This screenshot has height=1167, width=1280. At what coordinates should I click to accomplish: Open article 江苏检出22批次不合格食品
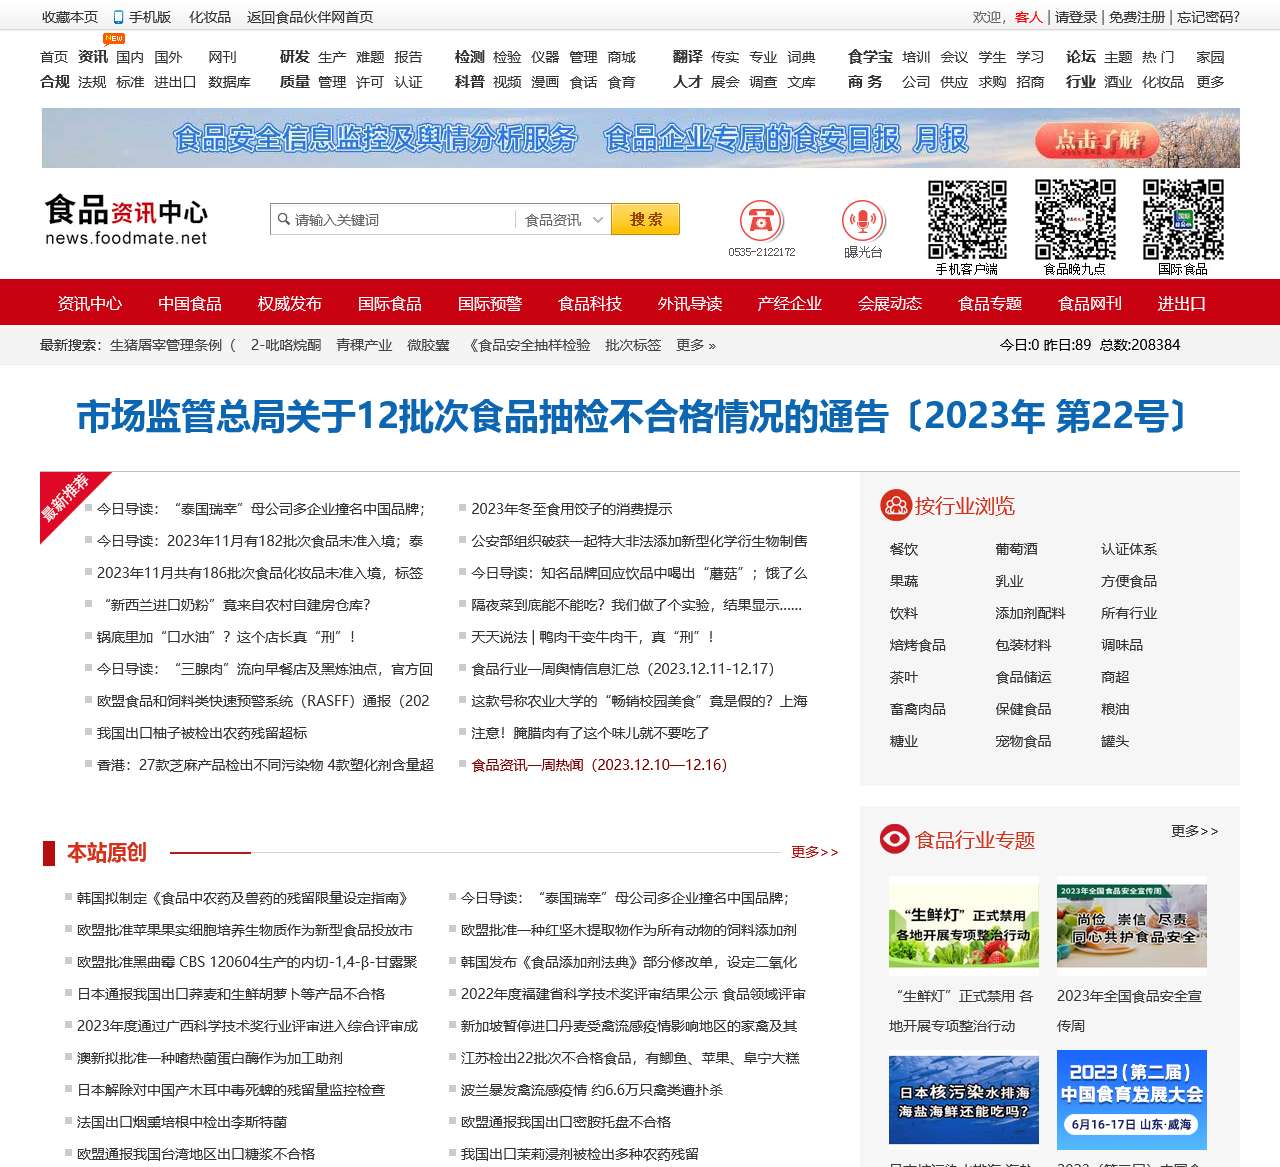click(x=630, y=1058)
